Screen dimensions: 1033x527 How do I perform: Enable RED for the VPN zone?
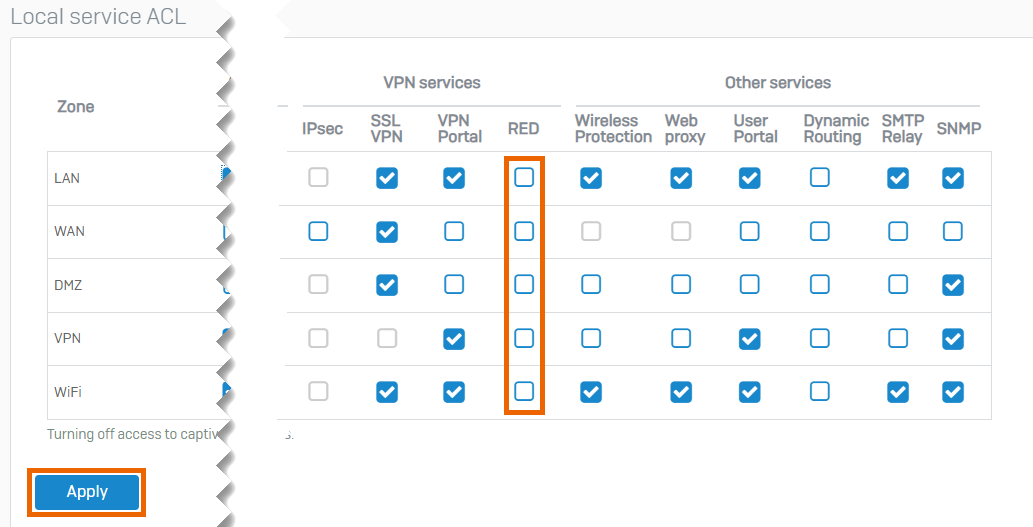(x=524, y=339)
